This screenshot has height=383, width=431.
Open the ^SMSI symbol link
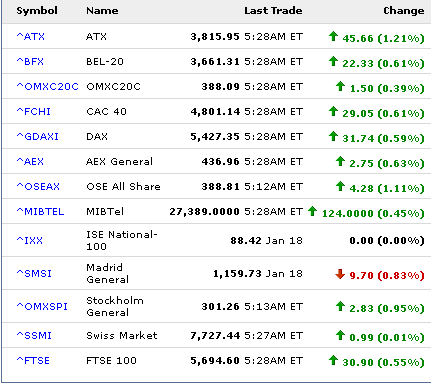click(x=34, y=273)
